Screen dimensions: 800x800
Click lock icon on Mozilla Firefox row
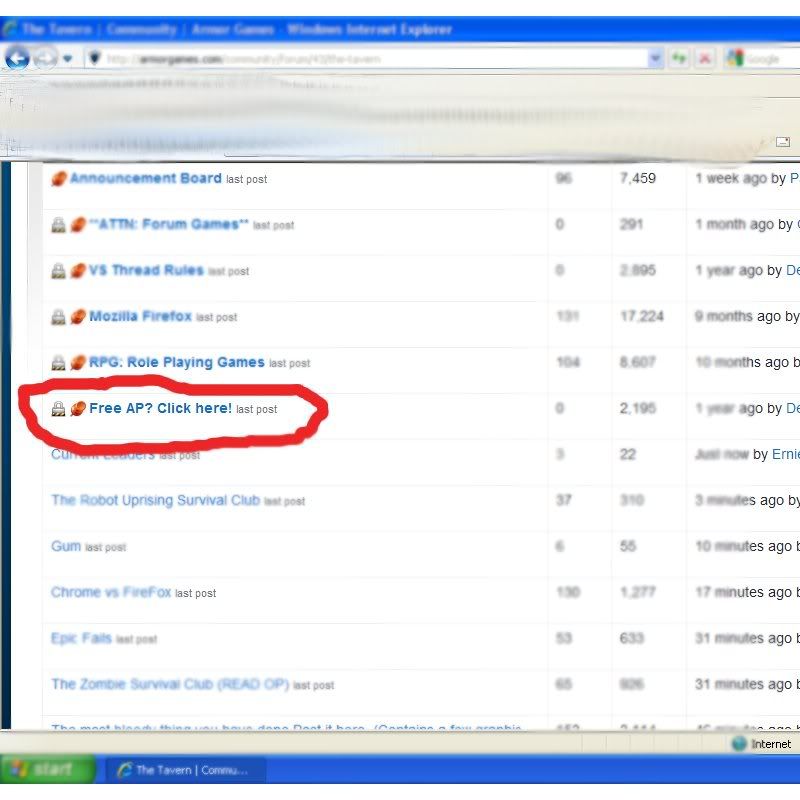pyautogui.click(x=59, y=317)
